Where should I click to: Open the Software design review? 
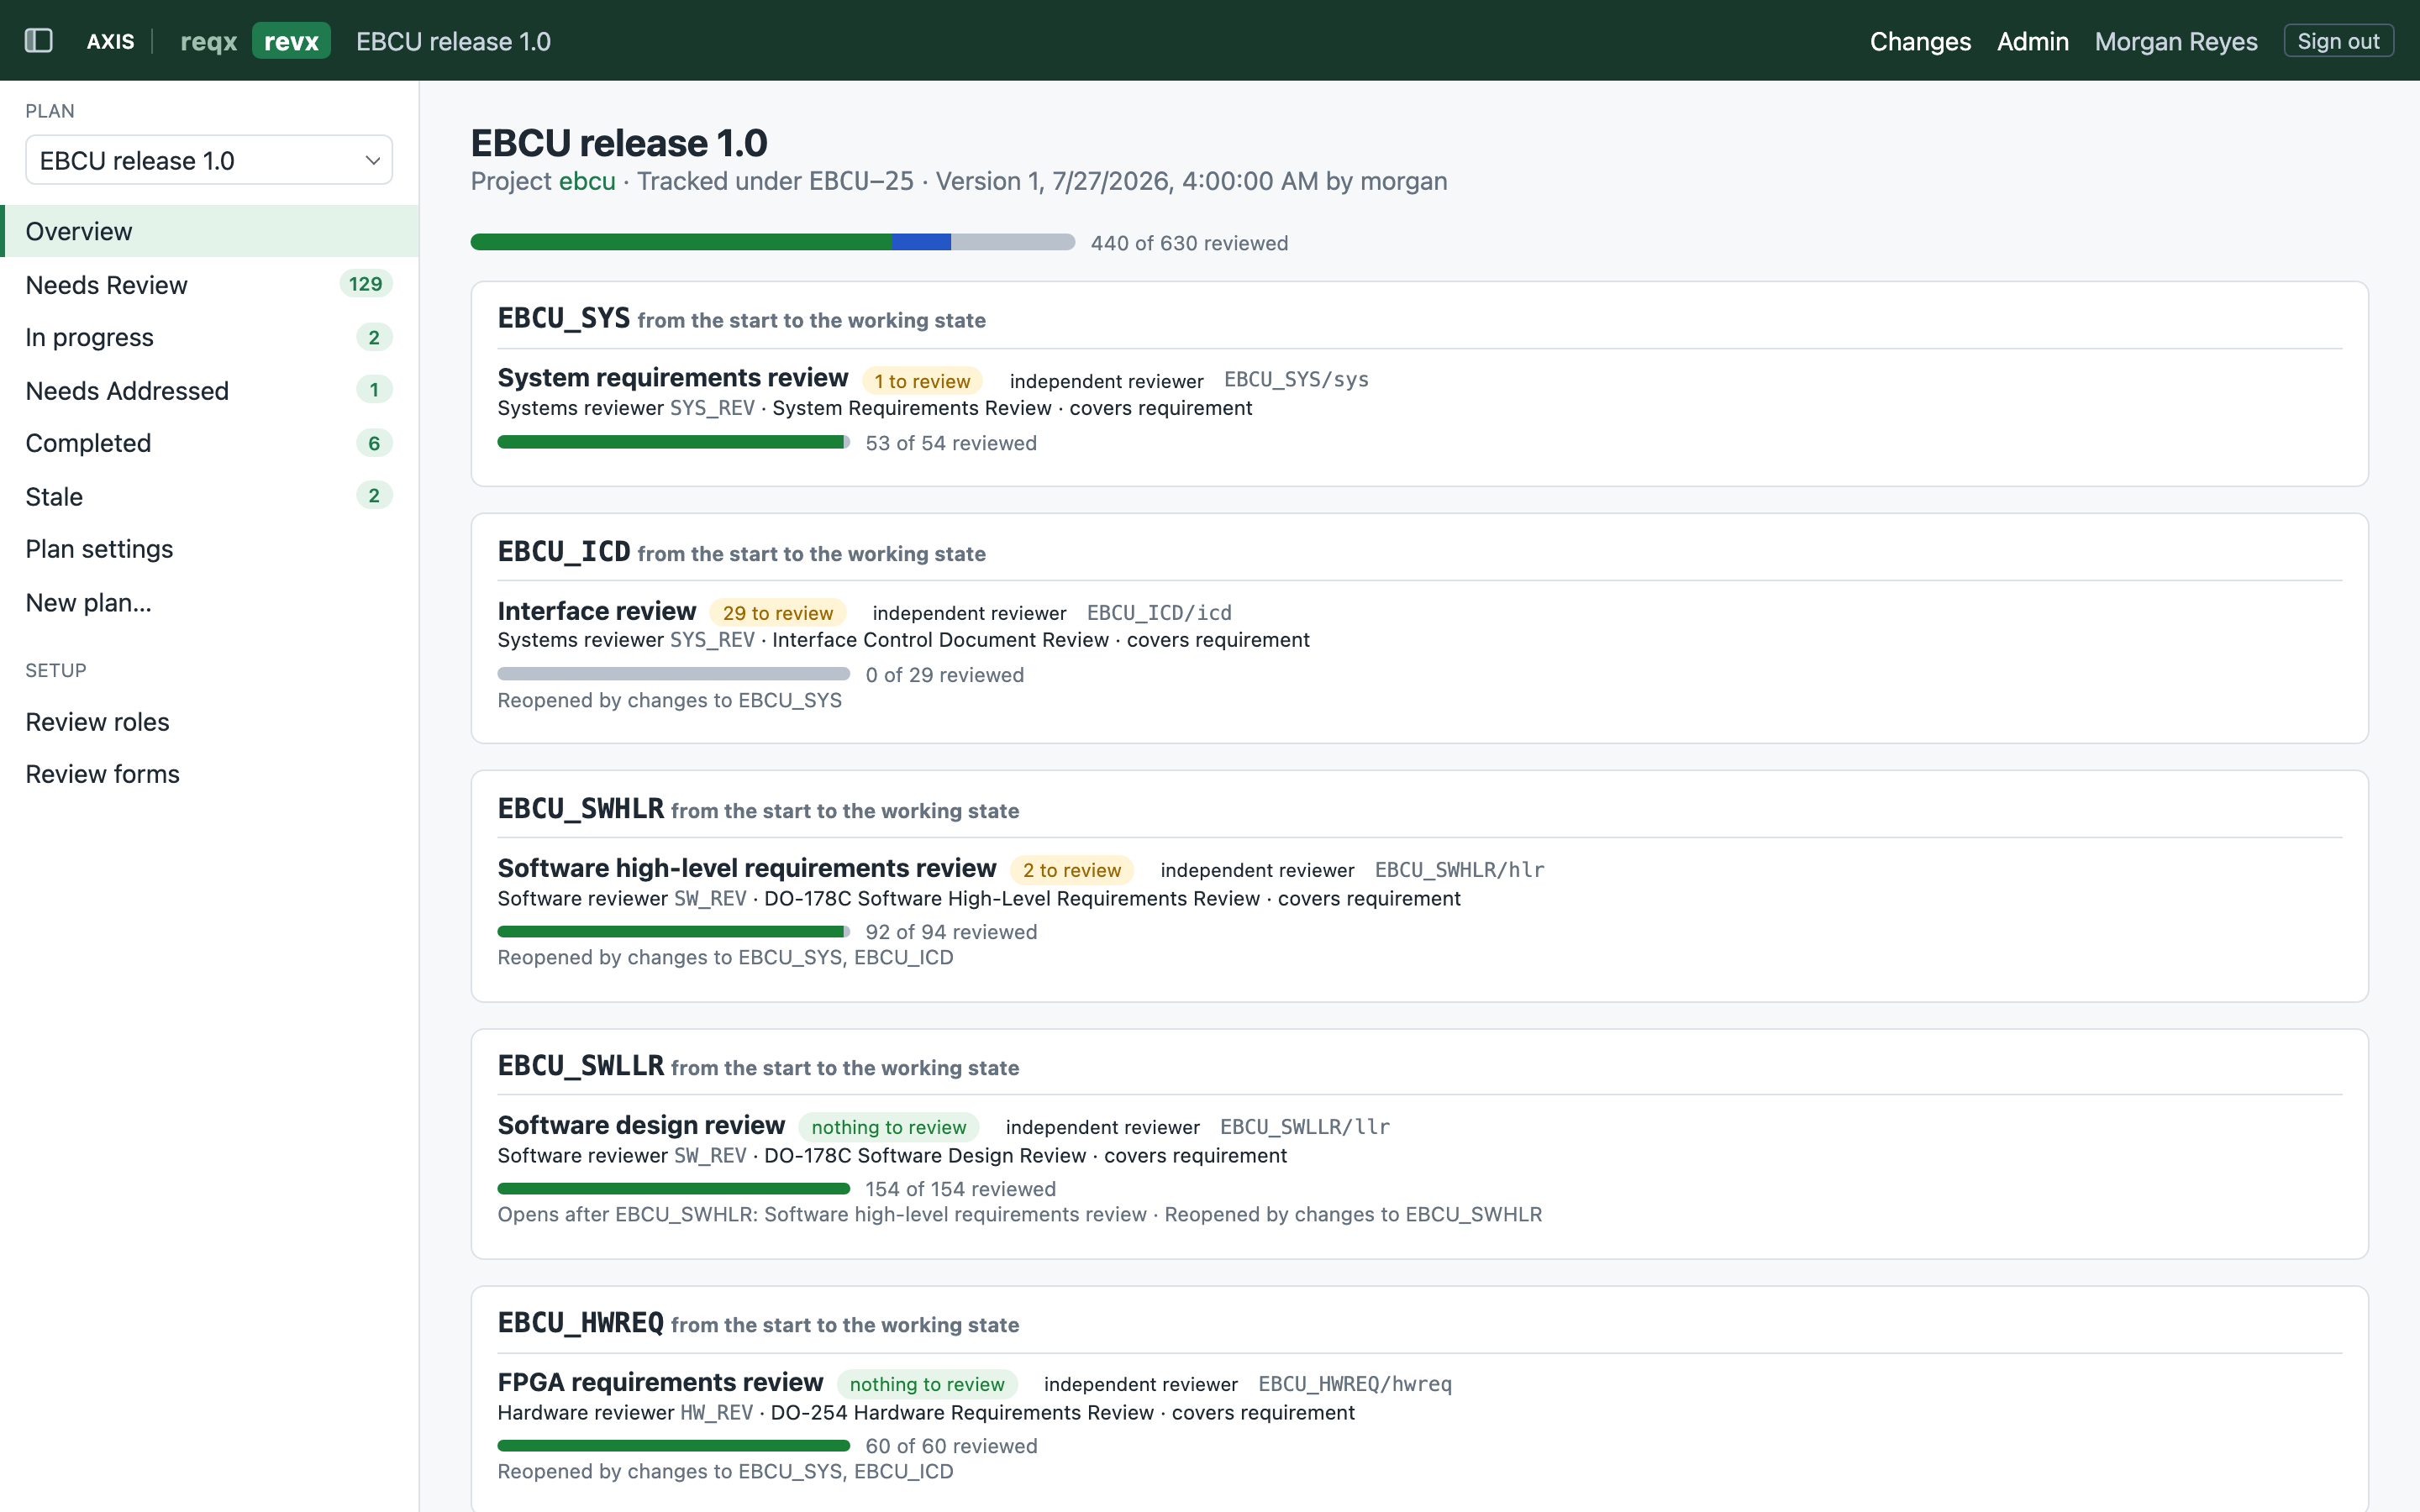click(640, 1125)
